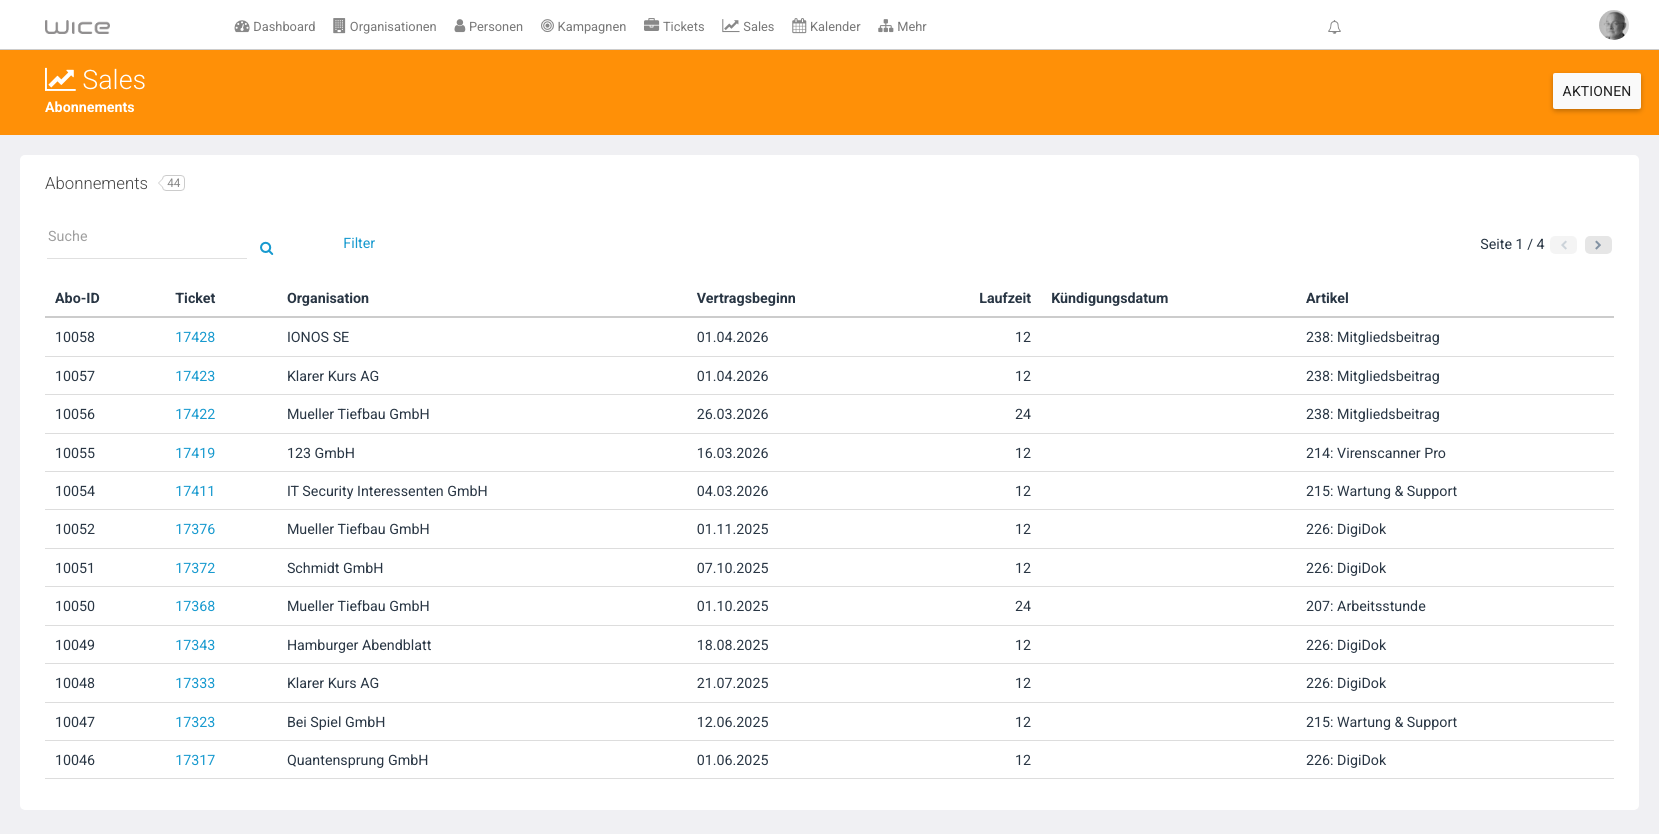The image size is (1659, 834).
Task: Open the notifications bell
Action: point(1334,27)
